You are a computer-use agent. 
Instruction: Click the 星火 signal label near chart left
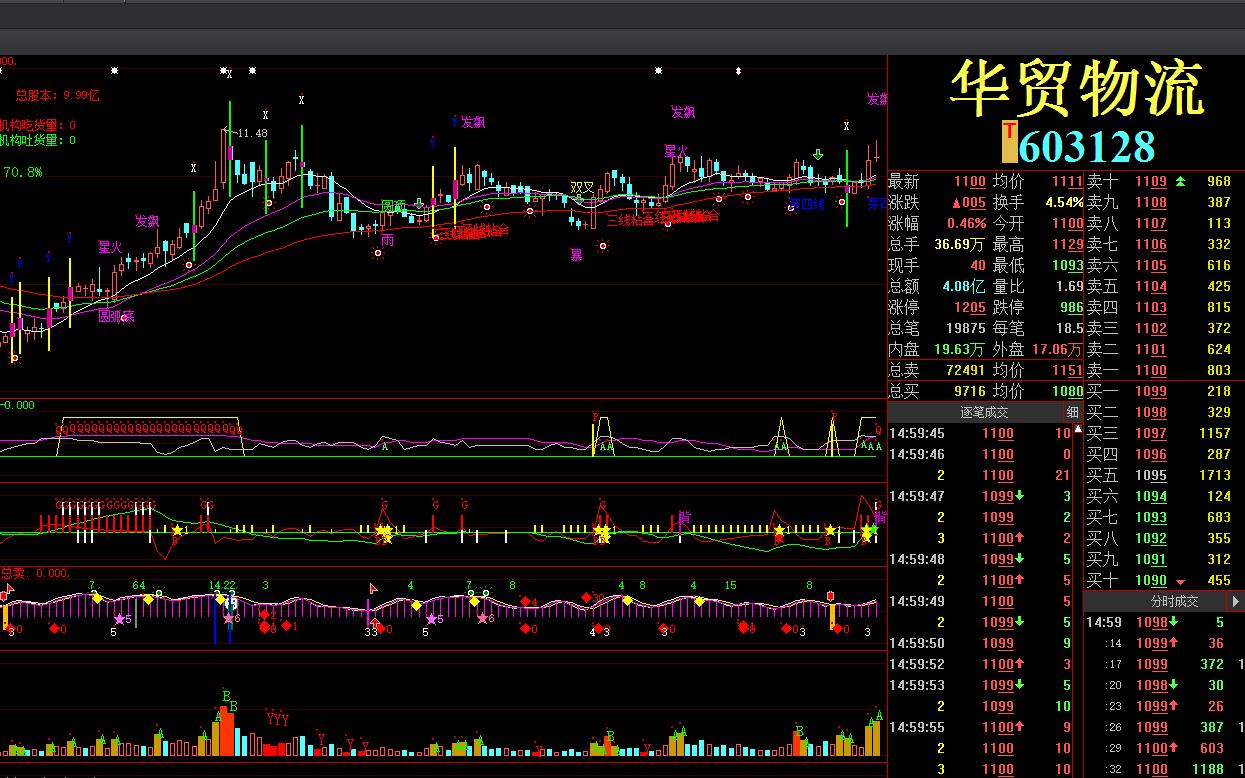pos(110,245)
